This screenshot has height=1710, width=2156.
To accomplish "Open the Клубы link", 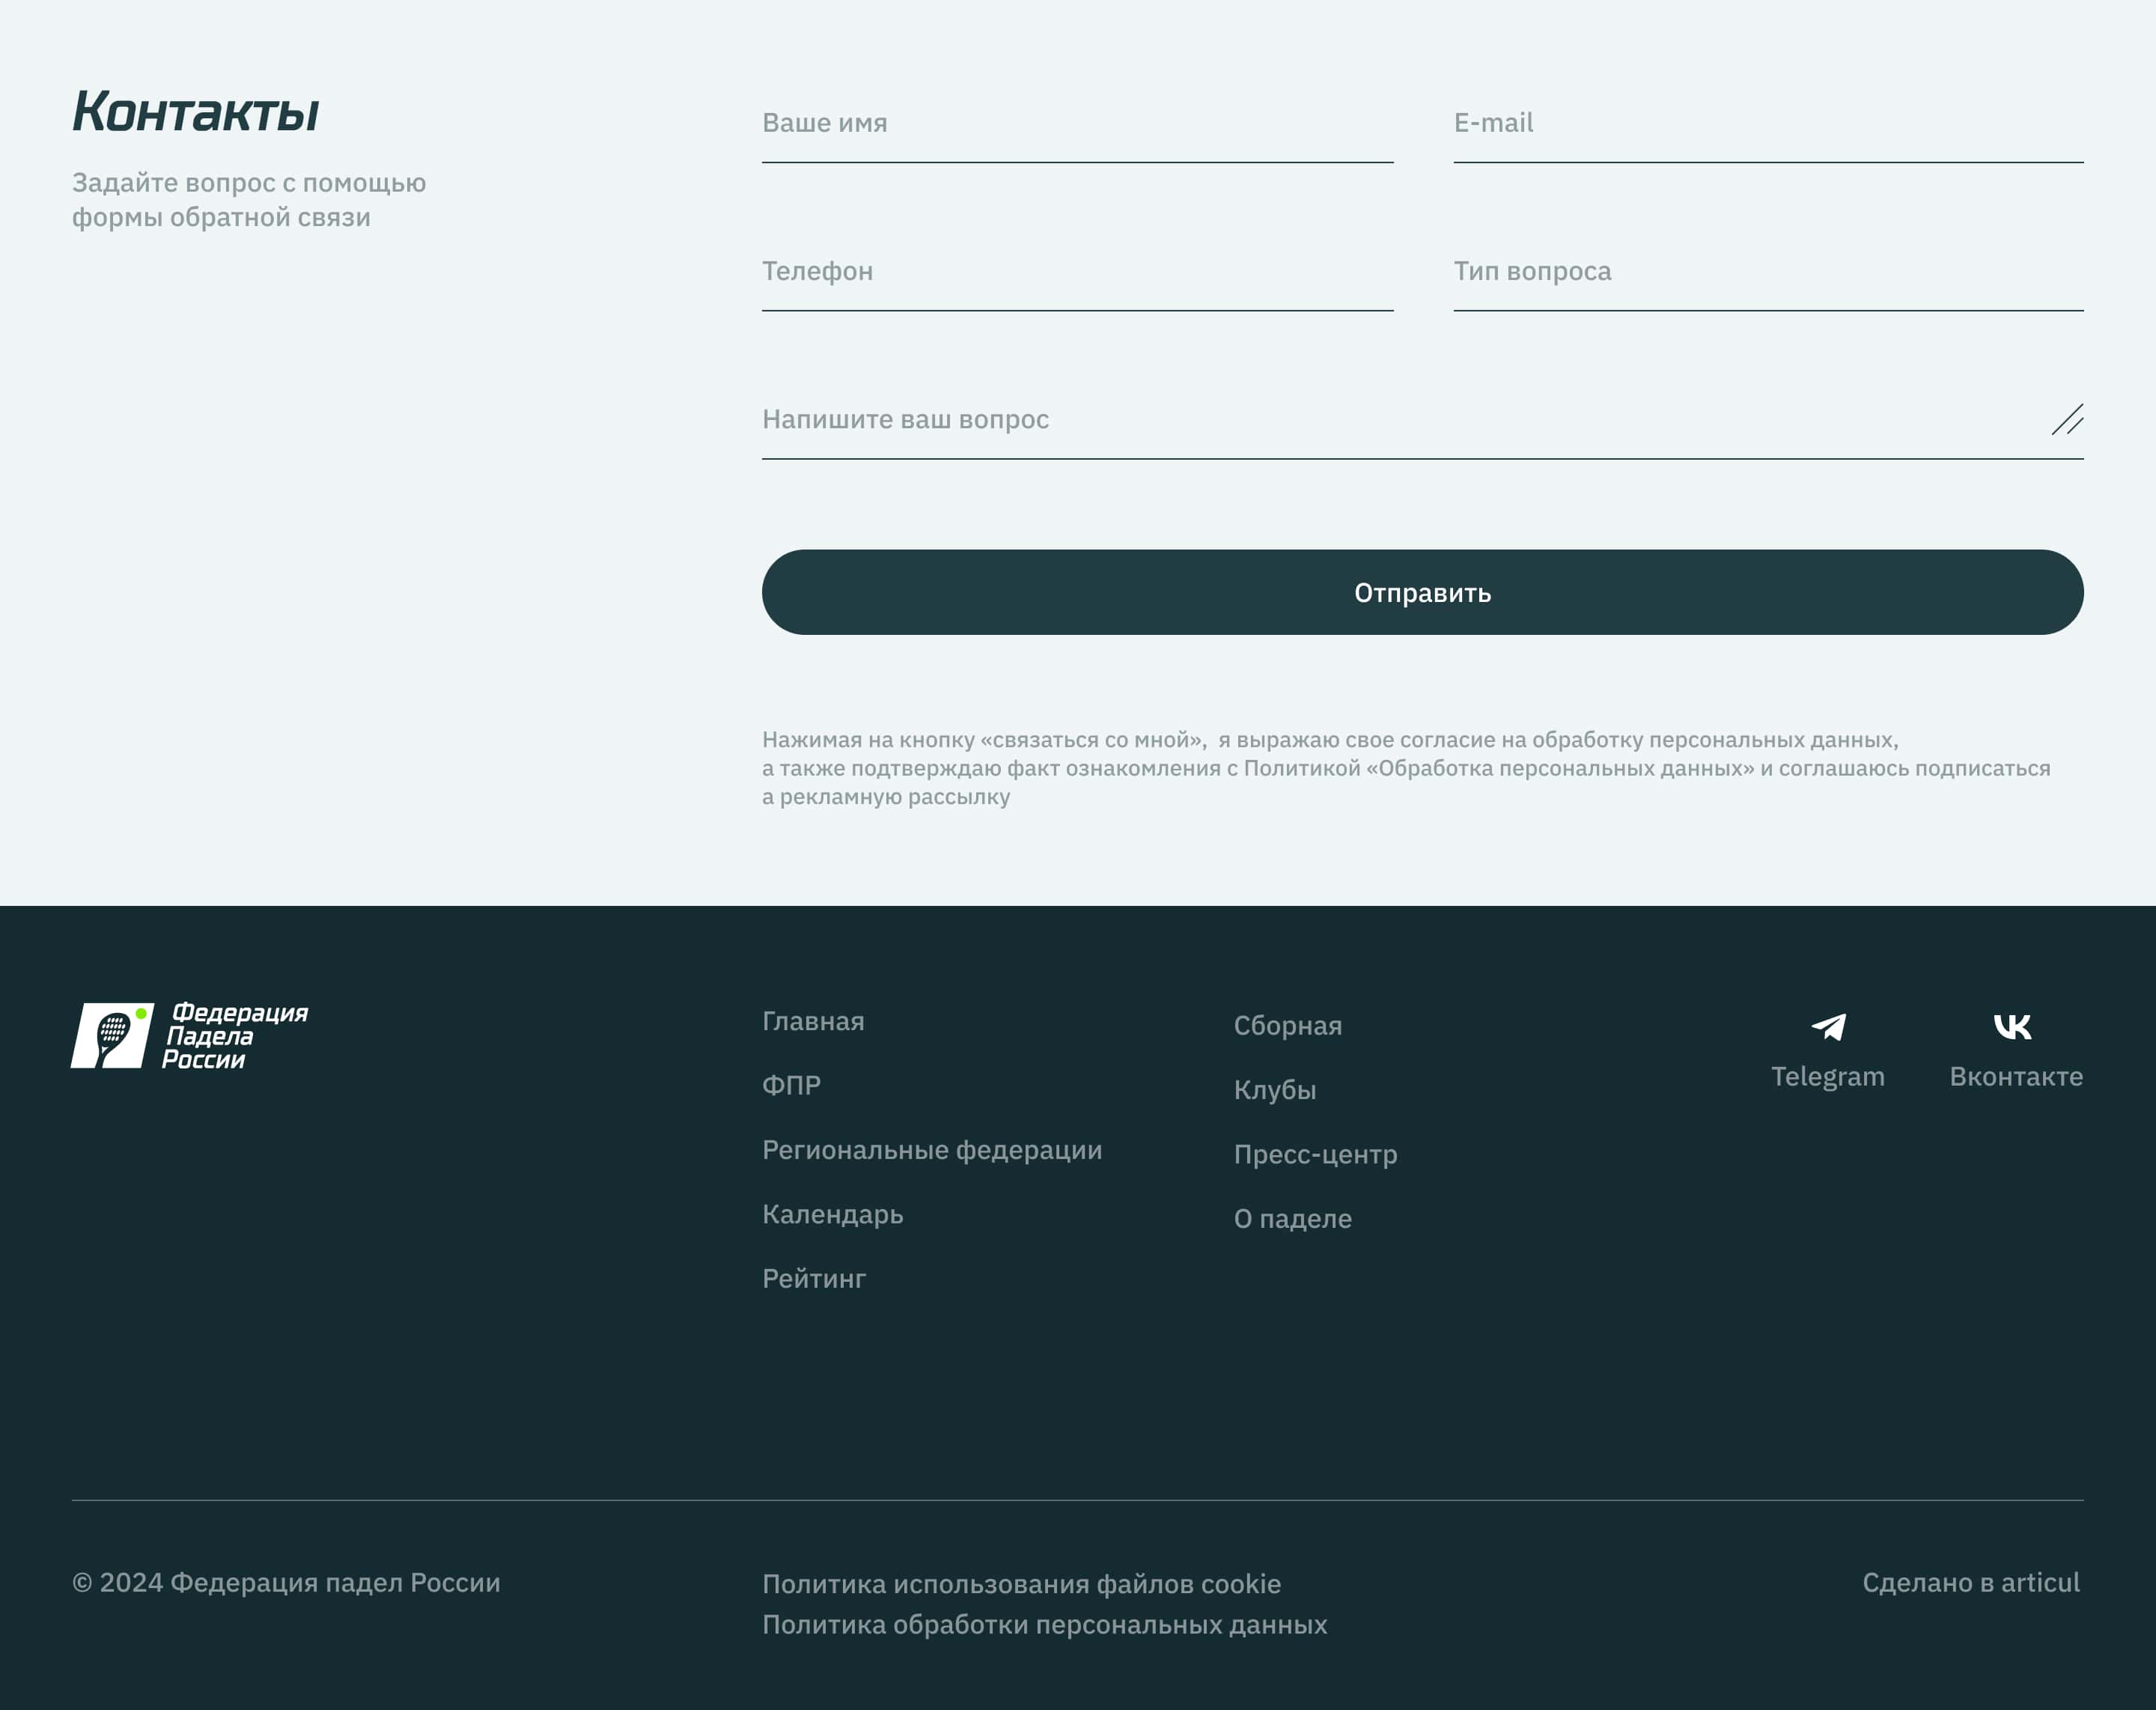I will pos(1274,1089).
